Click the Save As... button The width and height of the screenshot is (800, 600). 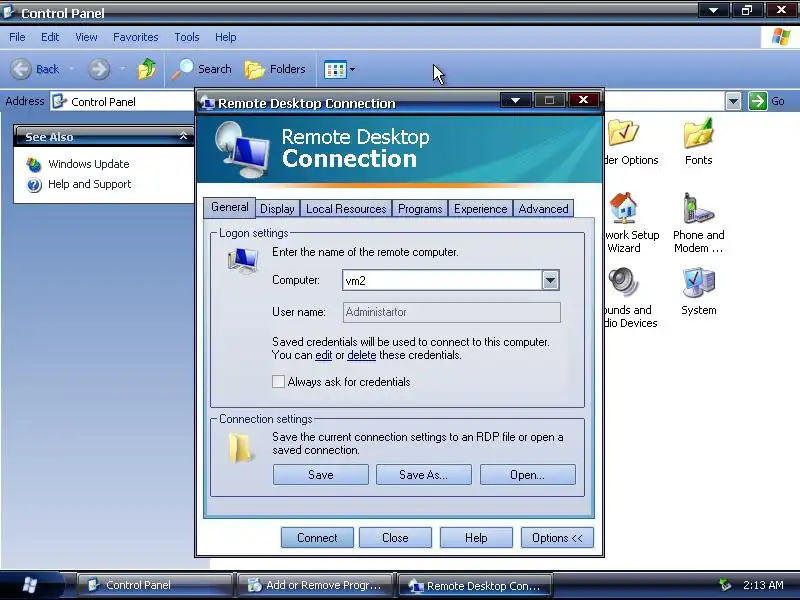click(x=423, y=474)
